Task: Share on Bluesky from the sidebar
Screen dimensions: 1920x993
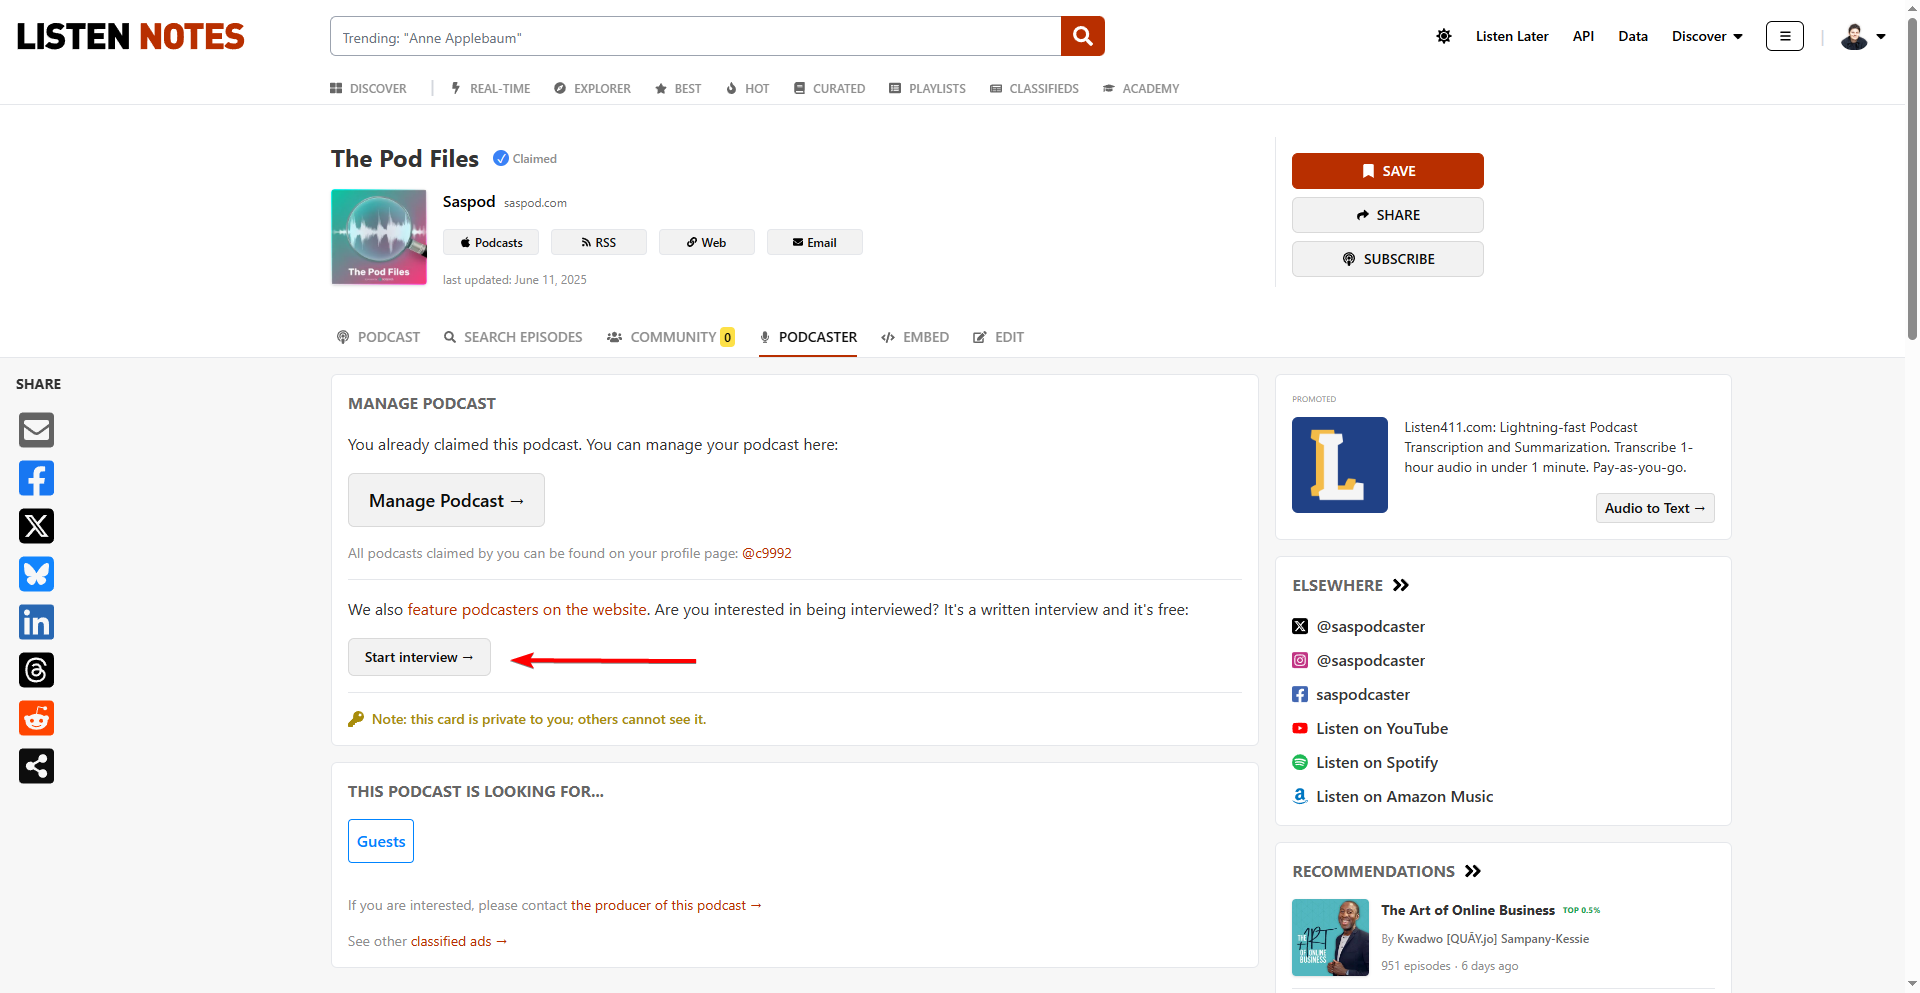Action: (x=37, y=574)
